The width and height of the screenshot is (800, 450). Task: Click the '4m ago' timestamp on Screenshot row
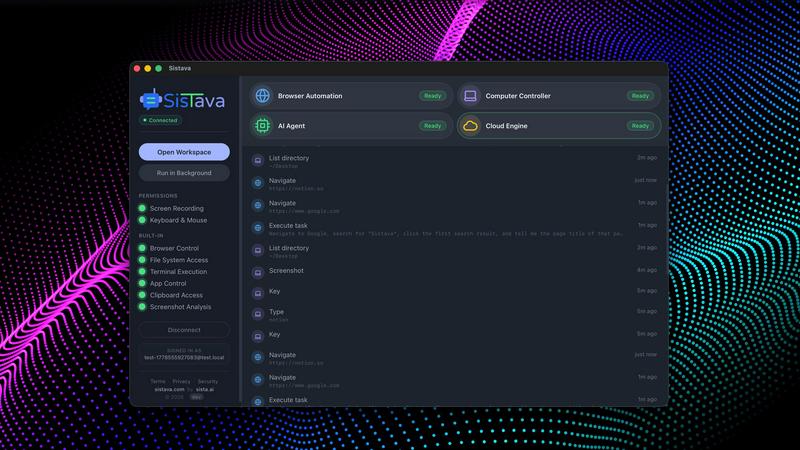(x=647, y=270)
